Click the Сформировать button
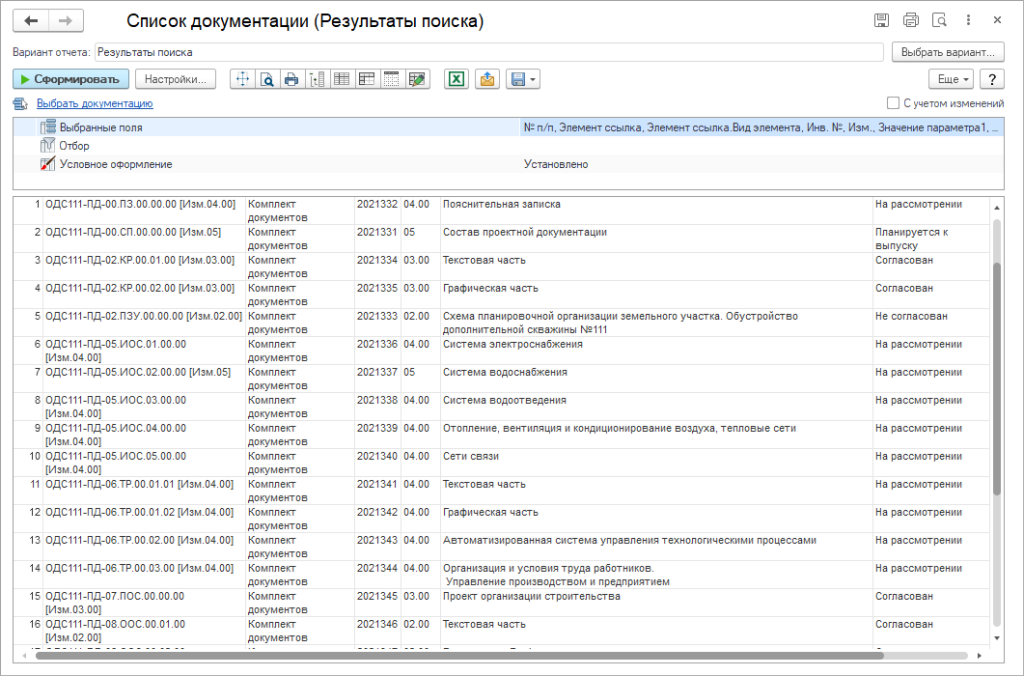This screenshot has height=676, width=1024. [71, 79]
